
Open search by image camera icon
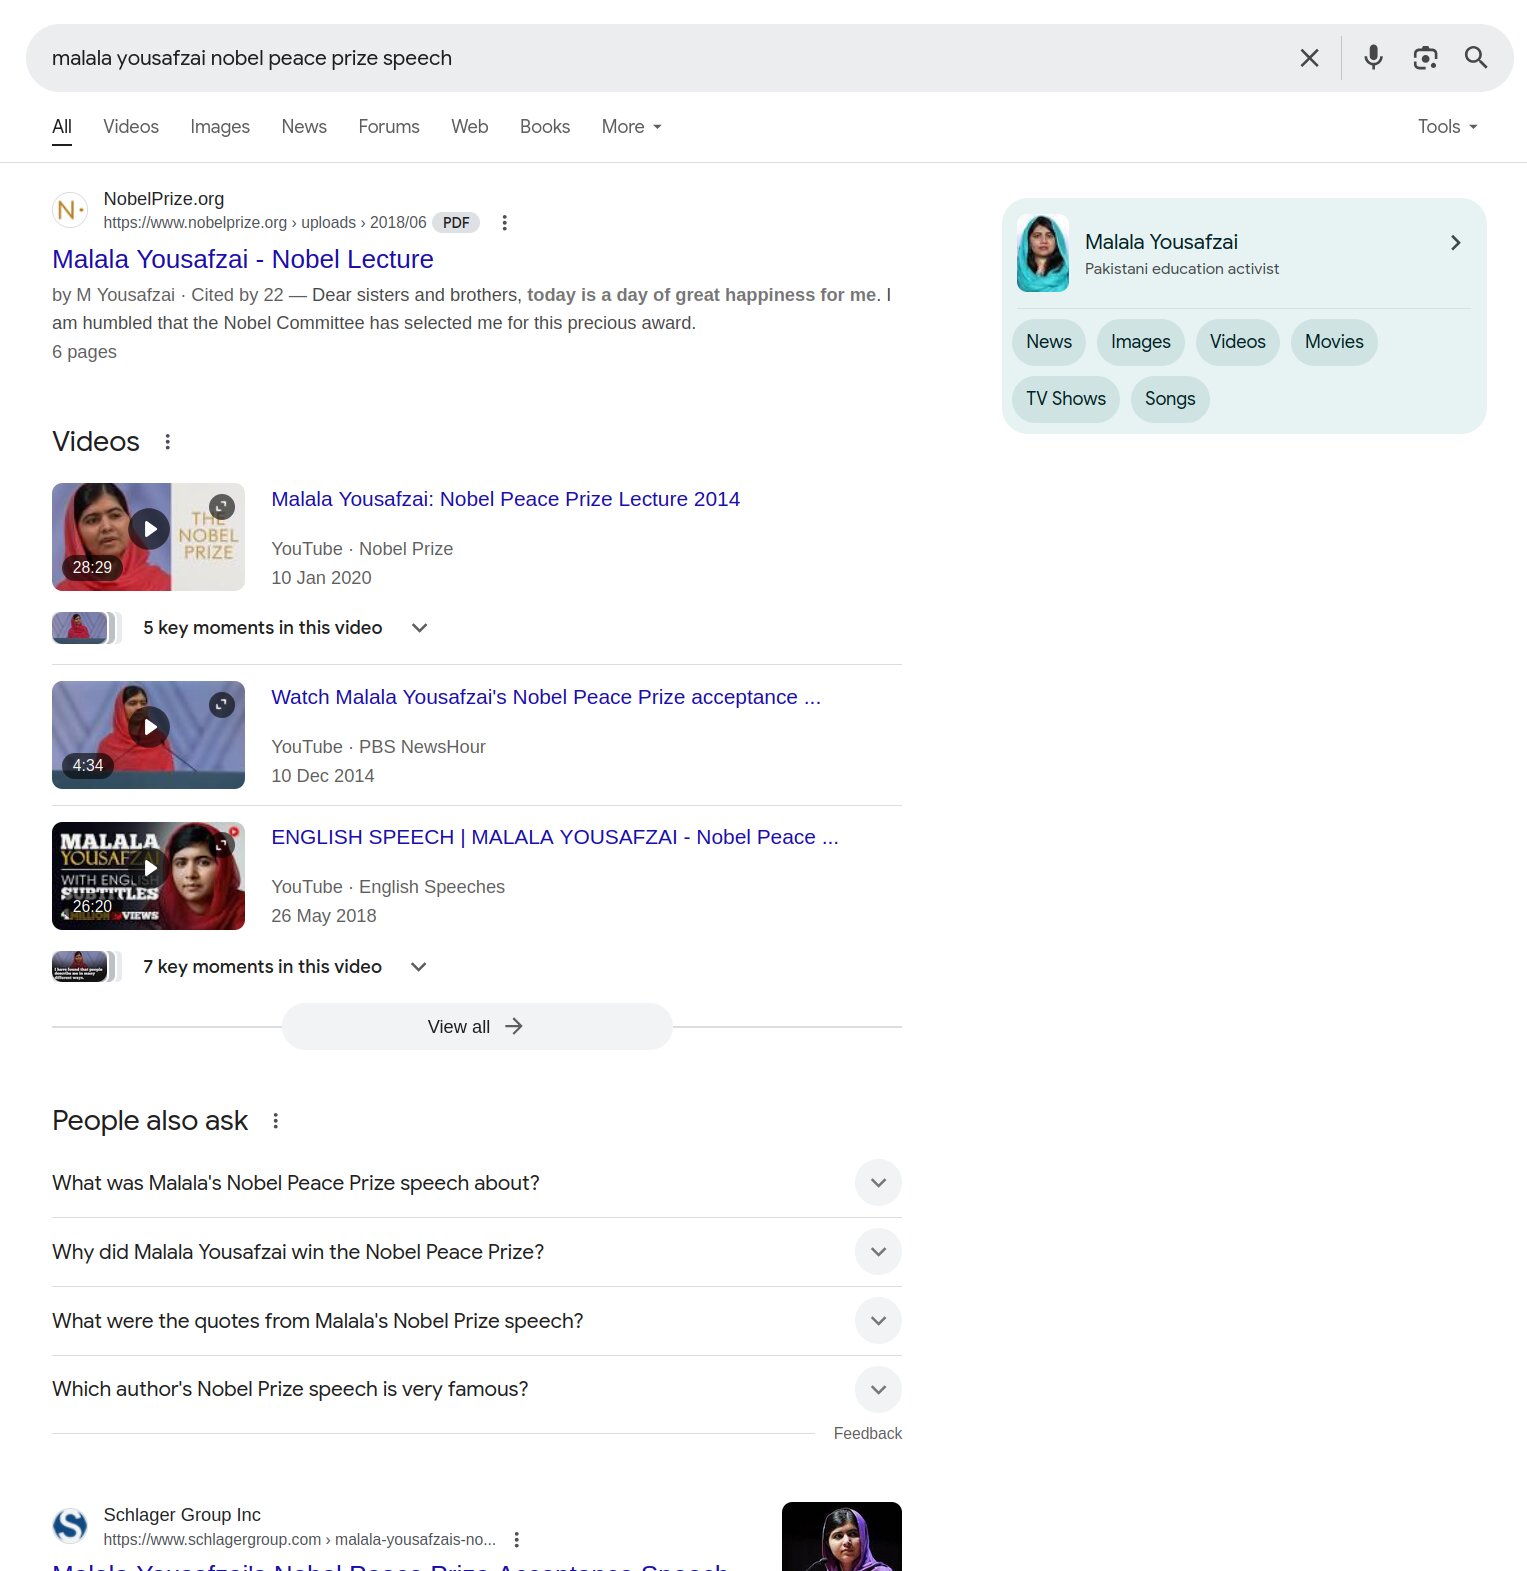click(1425, 58)
